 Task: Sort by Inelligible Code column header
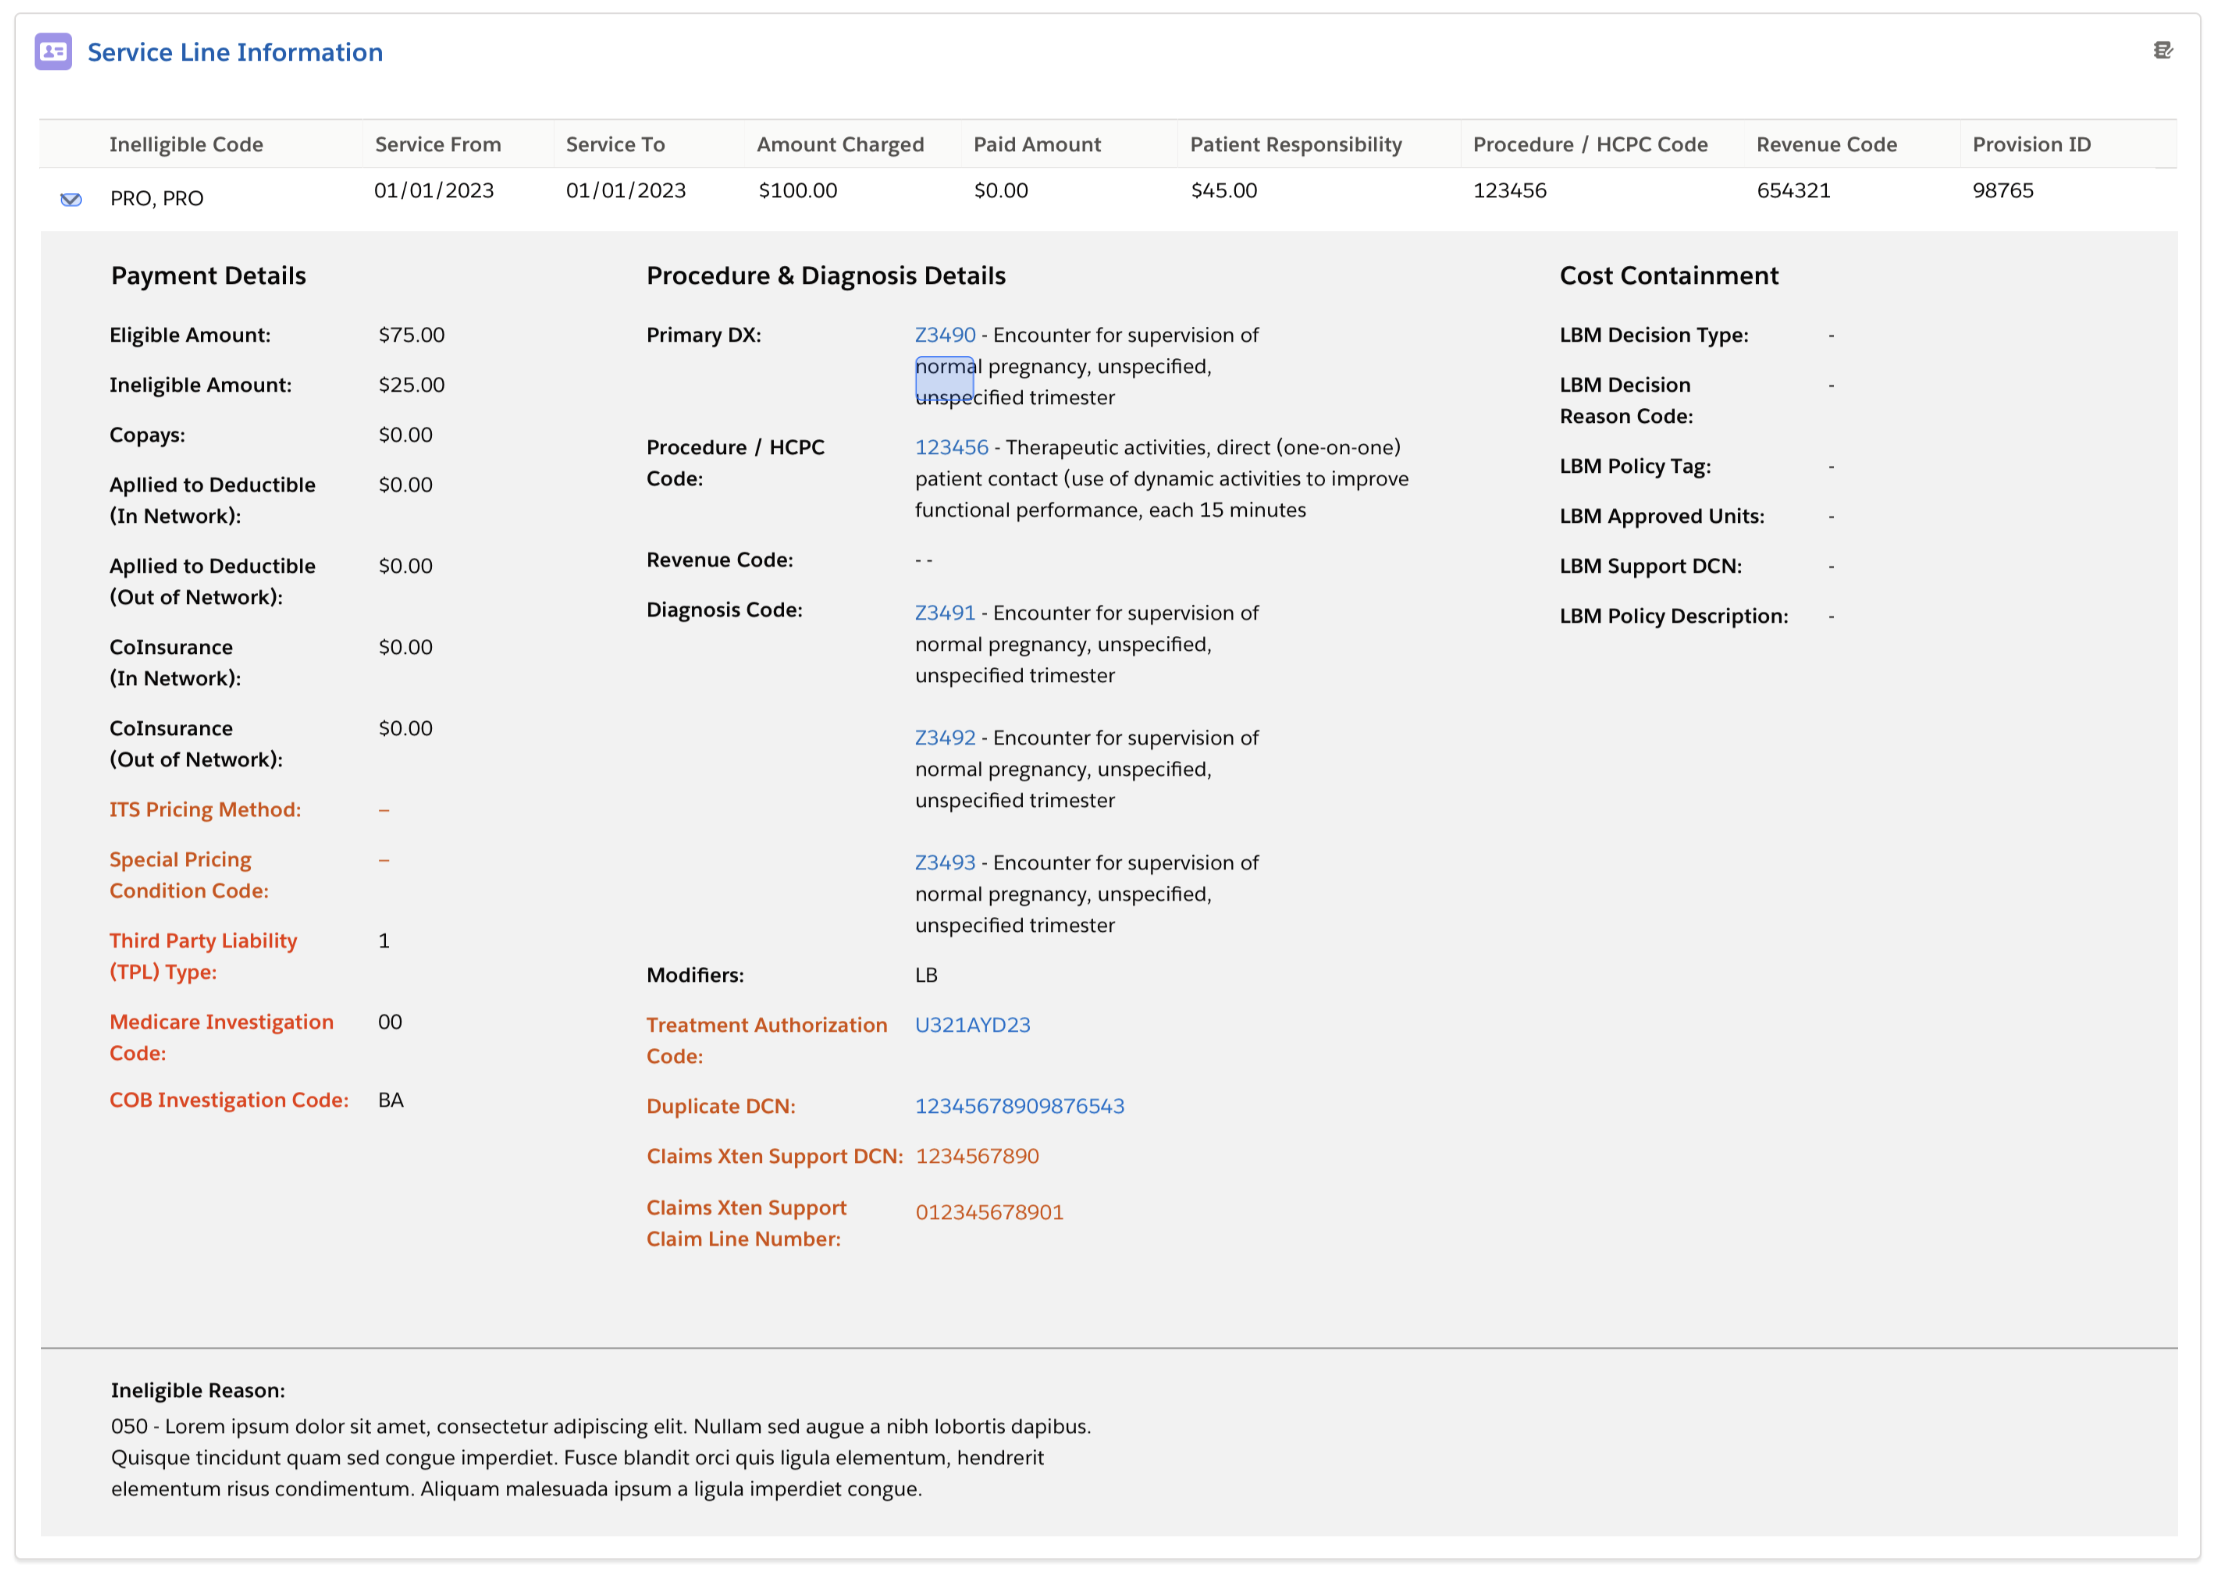pos(186,144)
